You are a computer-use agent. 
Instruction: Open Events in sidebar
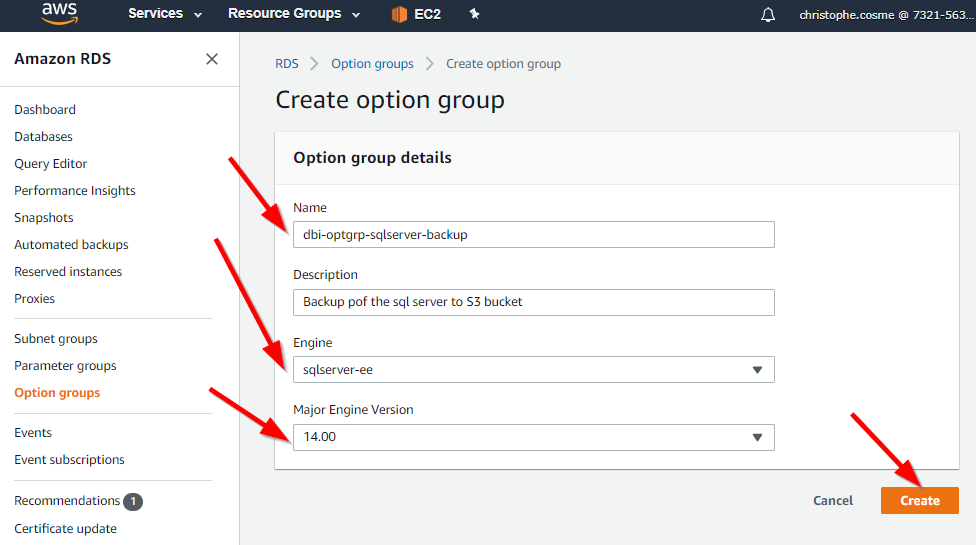pyautogui.click(x=33, y=432)
